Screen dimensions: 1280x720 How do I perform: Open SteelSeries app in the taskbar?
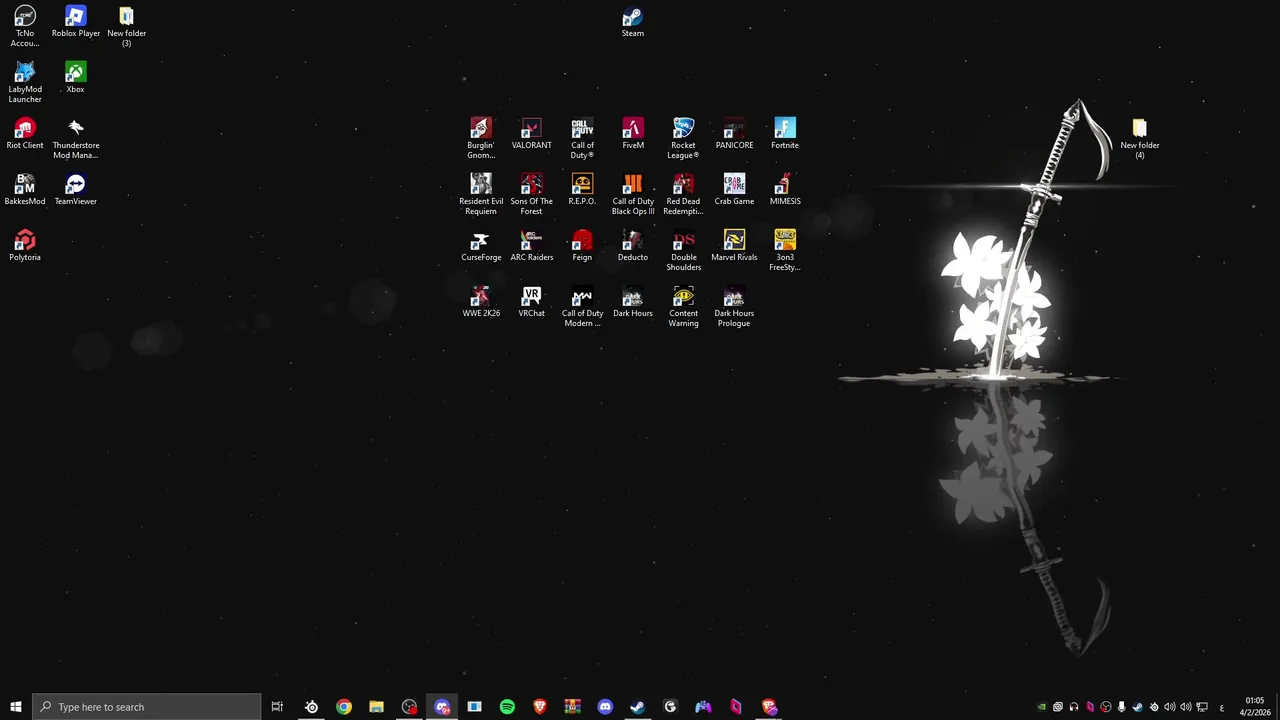click(x=311, y=707)
